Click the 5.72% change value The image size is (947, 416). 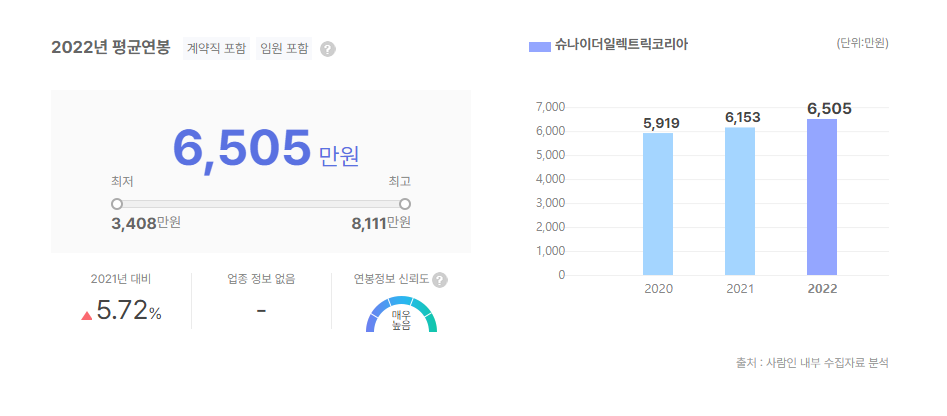(x=129, y=312)
